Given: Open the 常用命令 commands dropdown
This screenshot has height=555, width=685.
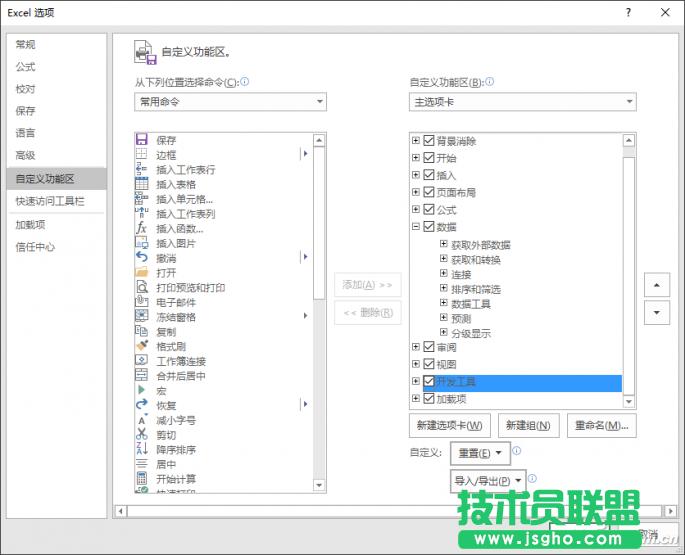Looking at the screenshot, I should click(230, 102).
